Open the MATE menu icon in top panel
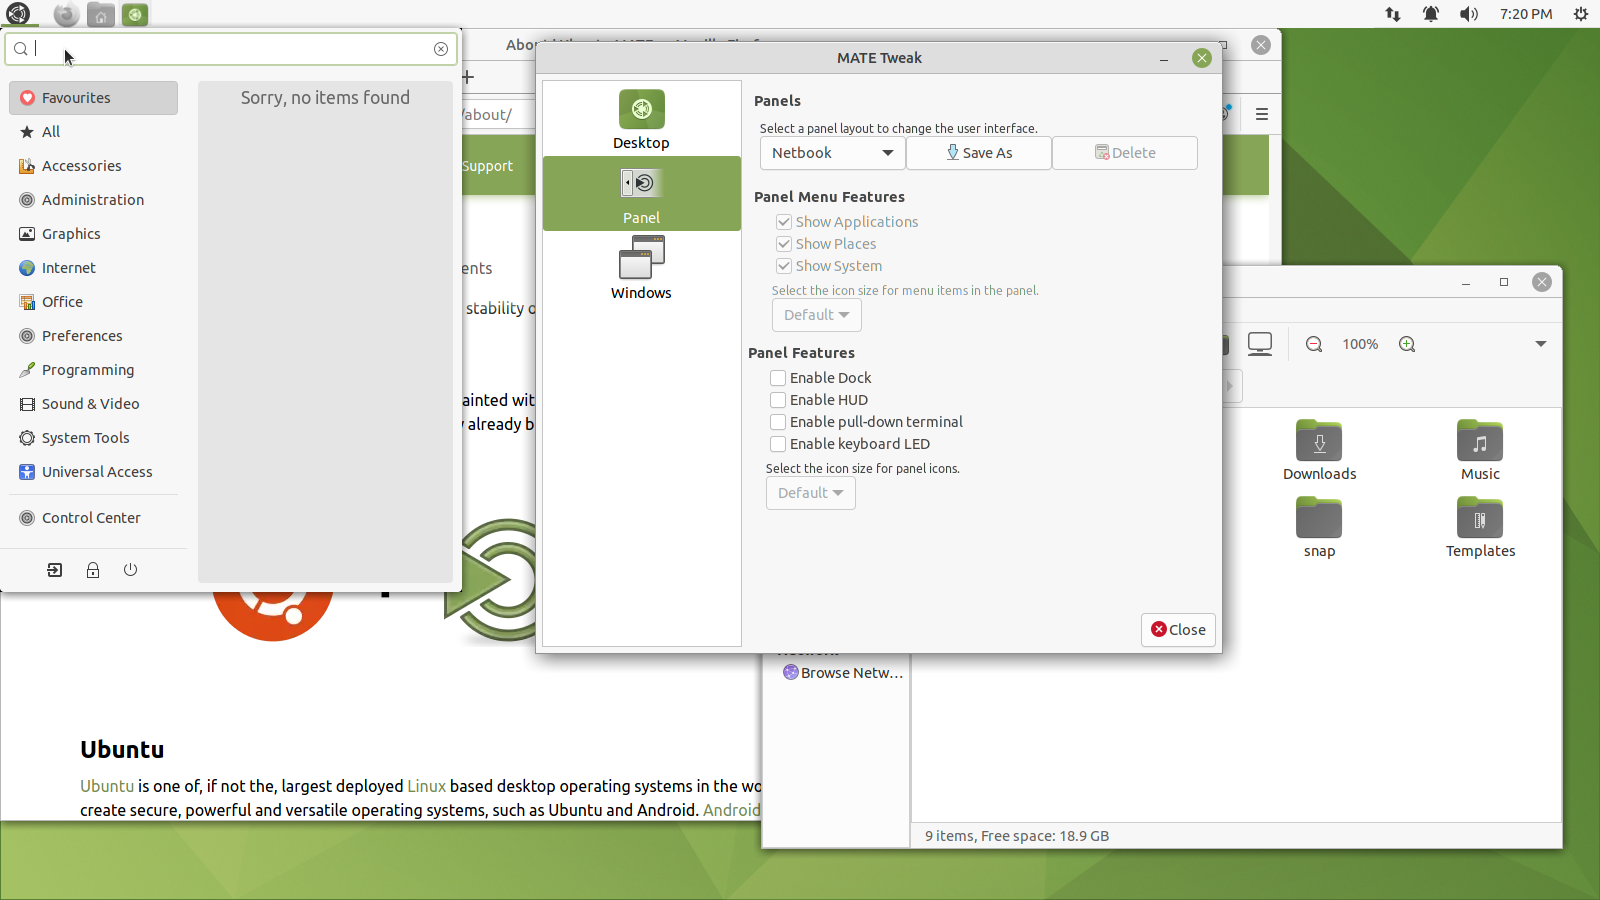Screen dimensions: 1600x900 click(18, 14)
